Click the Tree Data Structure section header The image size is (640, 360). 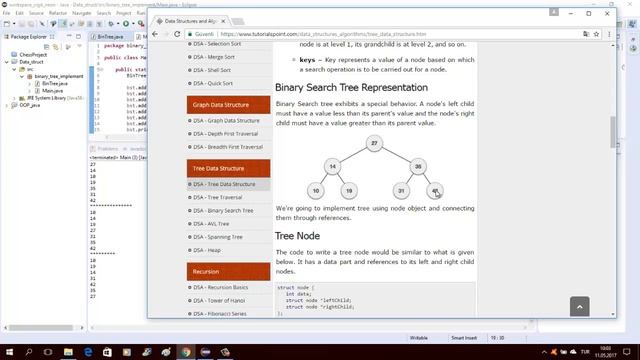[x=229, y=169]
